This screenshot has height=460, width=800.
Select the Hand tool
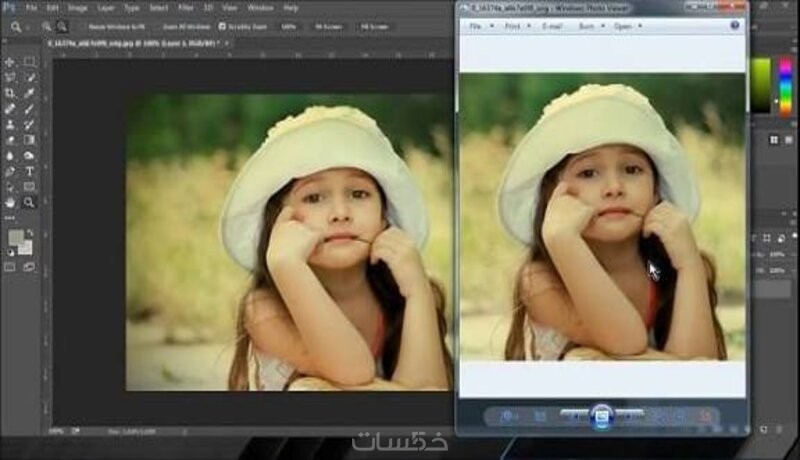tap(10, 202)
